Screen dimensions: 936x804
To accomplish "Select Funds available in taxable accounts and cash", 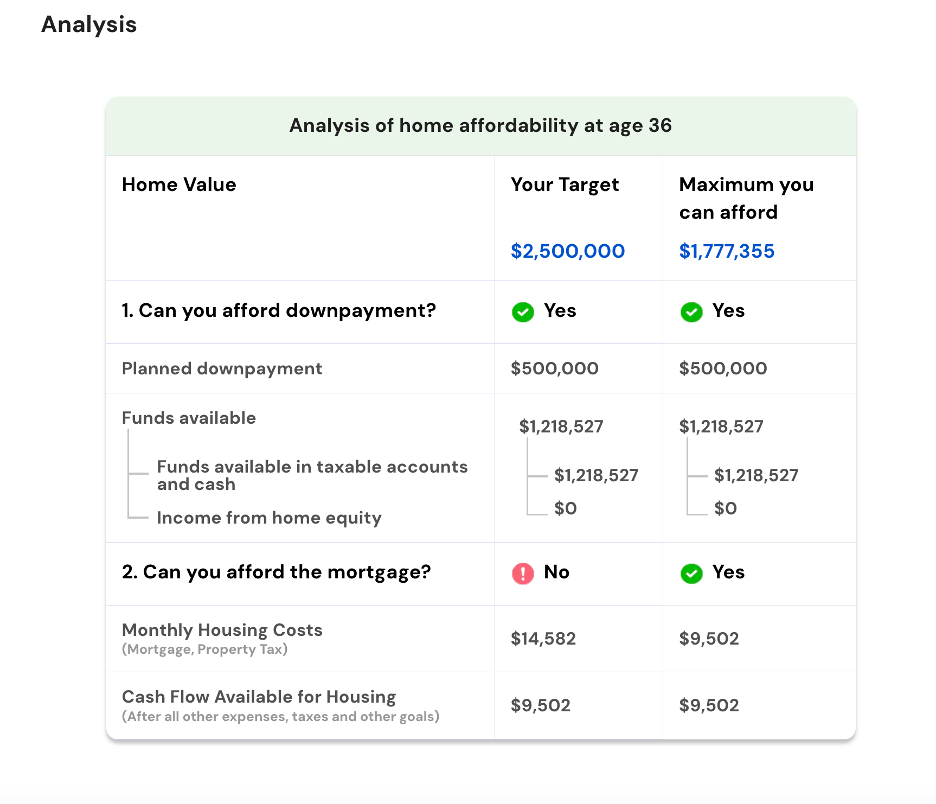I will (x=311, y=475).
